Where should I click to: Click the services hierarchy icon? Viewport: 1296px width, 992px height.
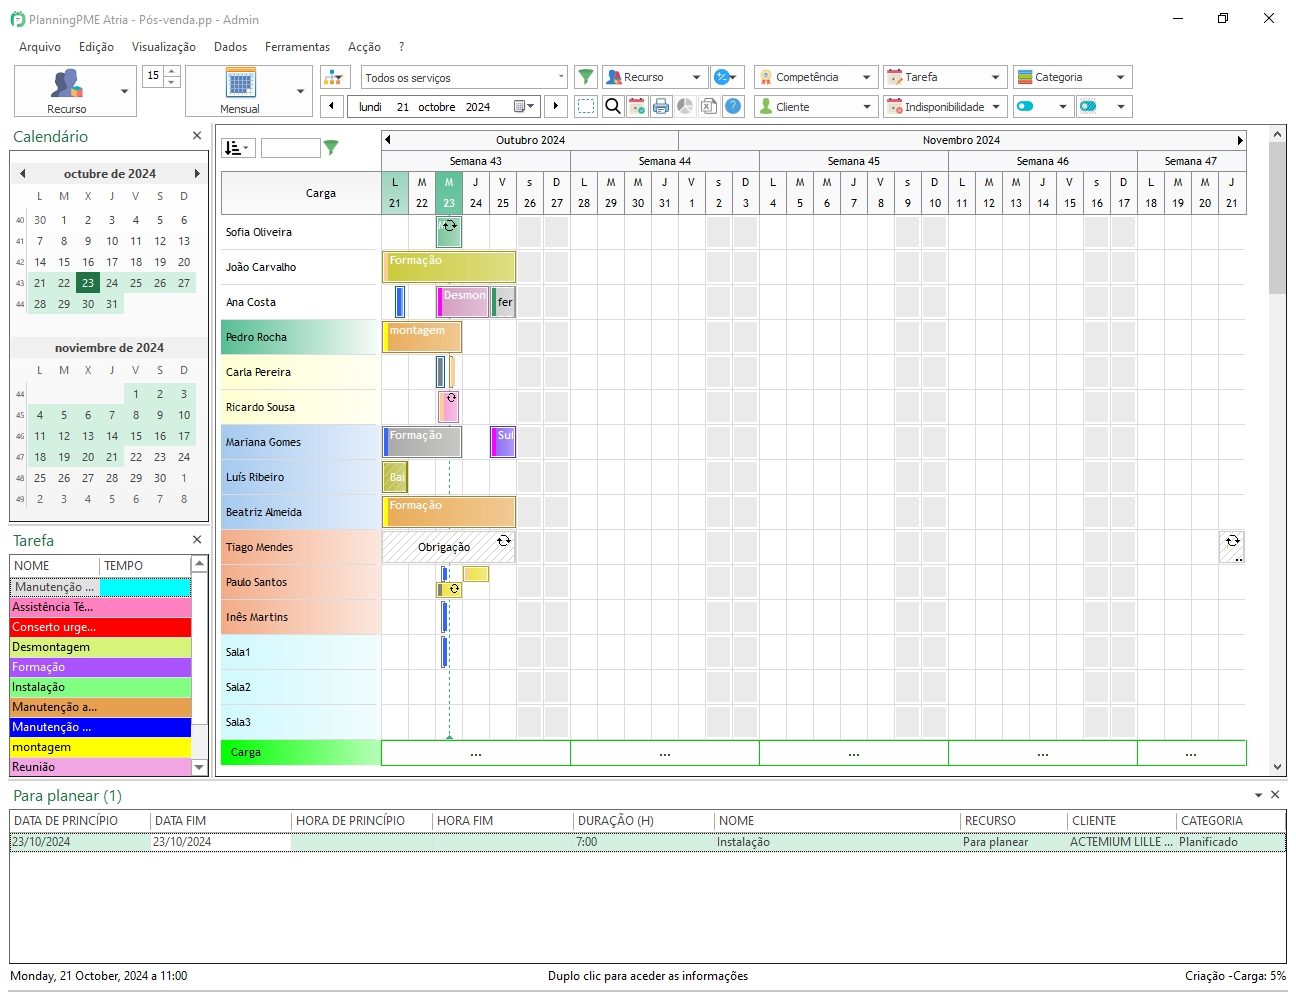click(335, 77)
